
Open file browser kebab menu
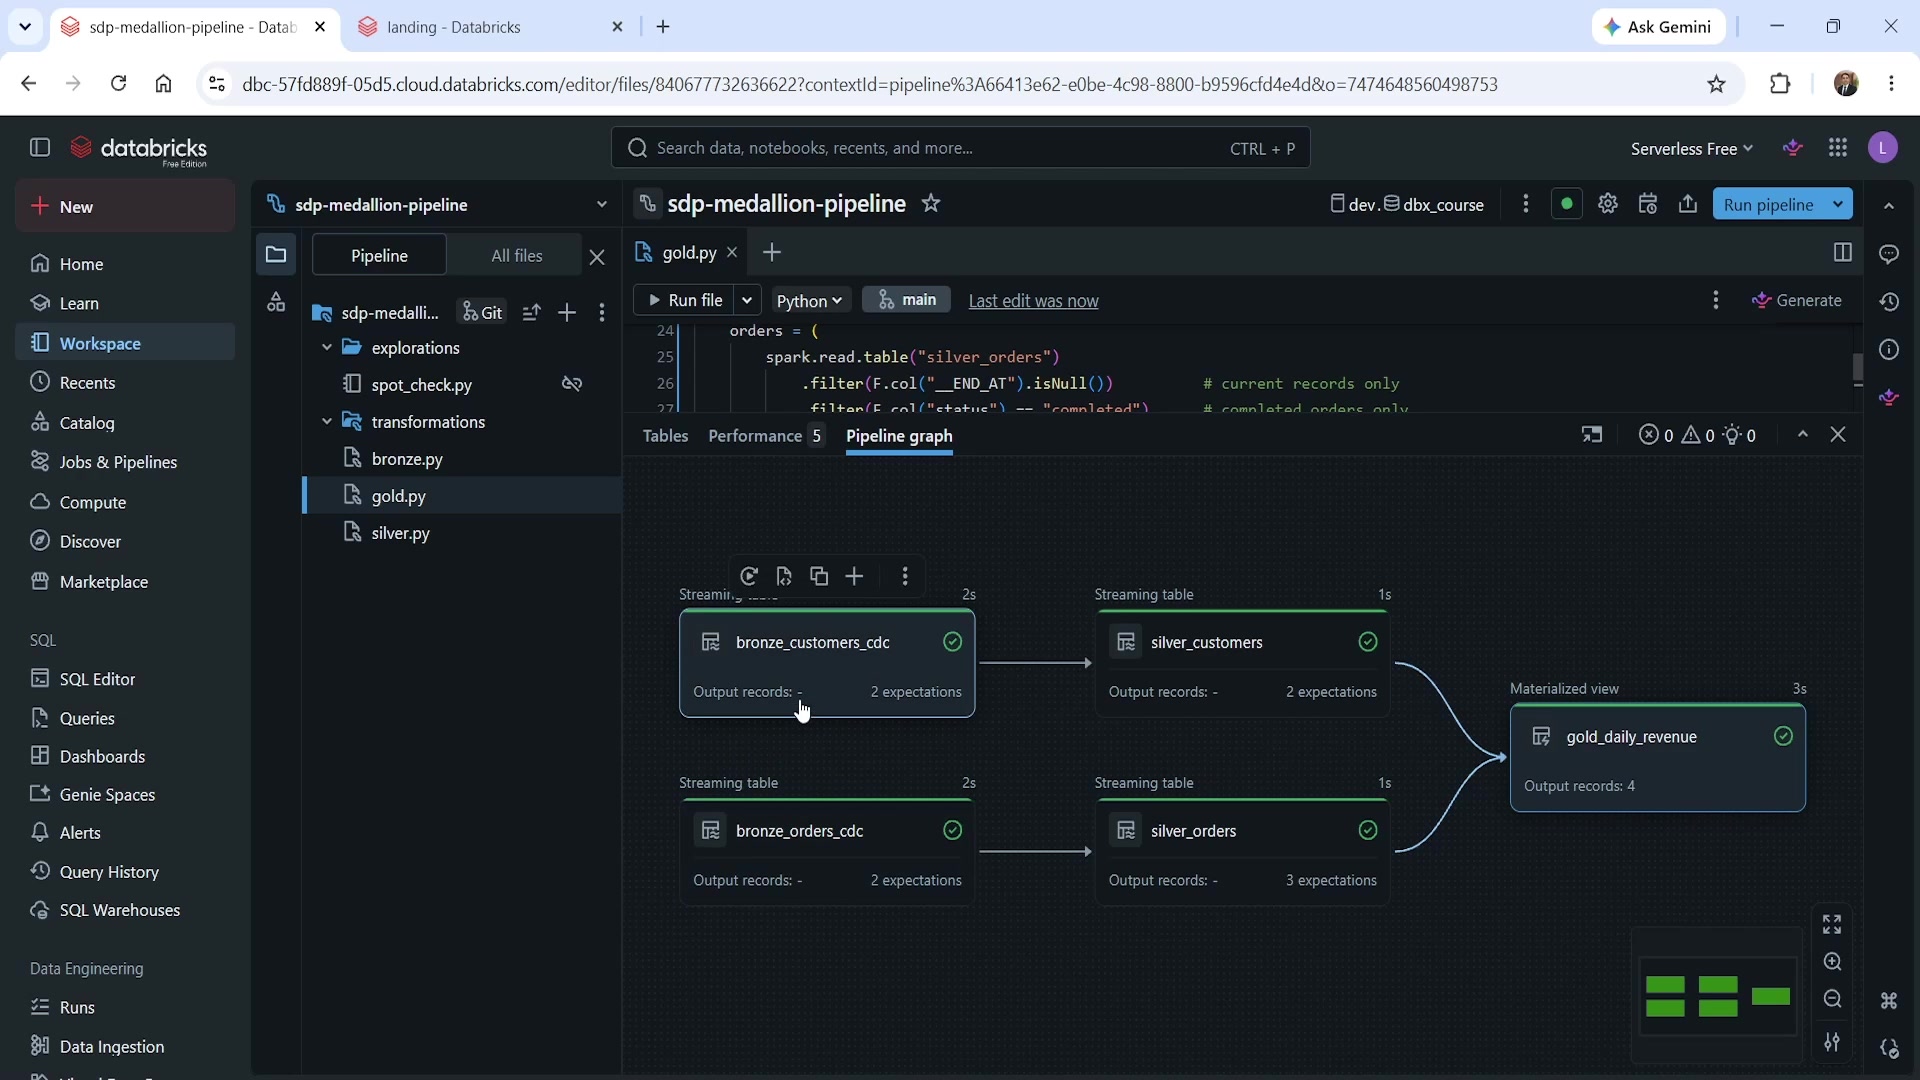(601, 313)
